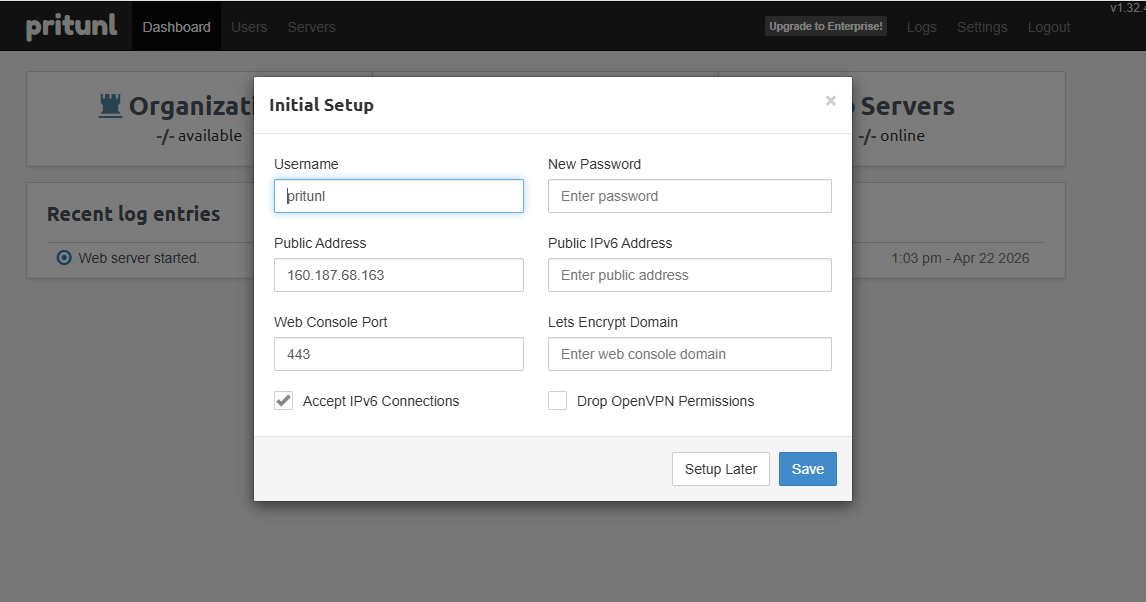Image resolution: width=1146 pixels, height=602 pixels.
Task: Click Upgrade to Enterprise button
Action: point(826,26)
